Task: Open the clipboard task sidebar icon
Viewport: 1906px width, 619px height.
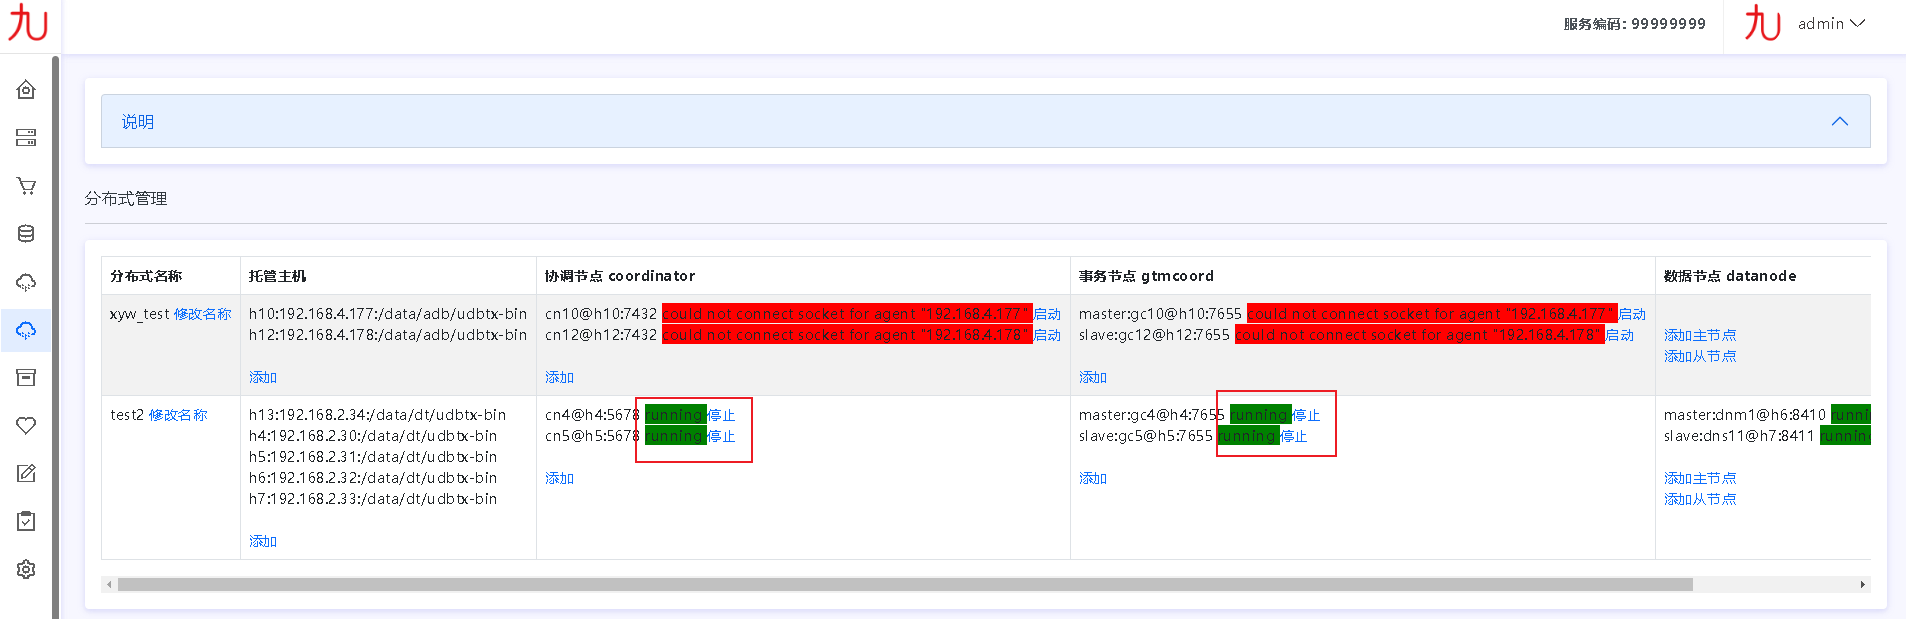Action: tap(26, 521)
